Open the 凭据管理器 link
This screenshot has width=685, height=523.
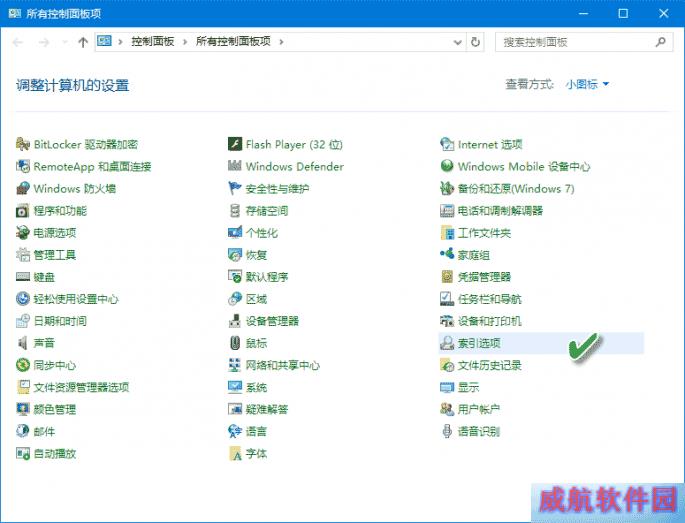point(484,277)
